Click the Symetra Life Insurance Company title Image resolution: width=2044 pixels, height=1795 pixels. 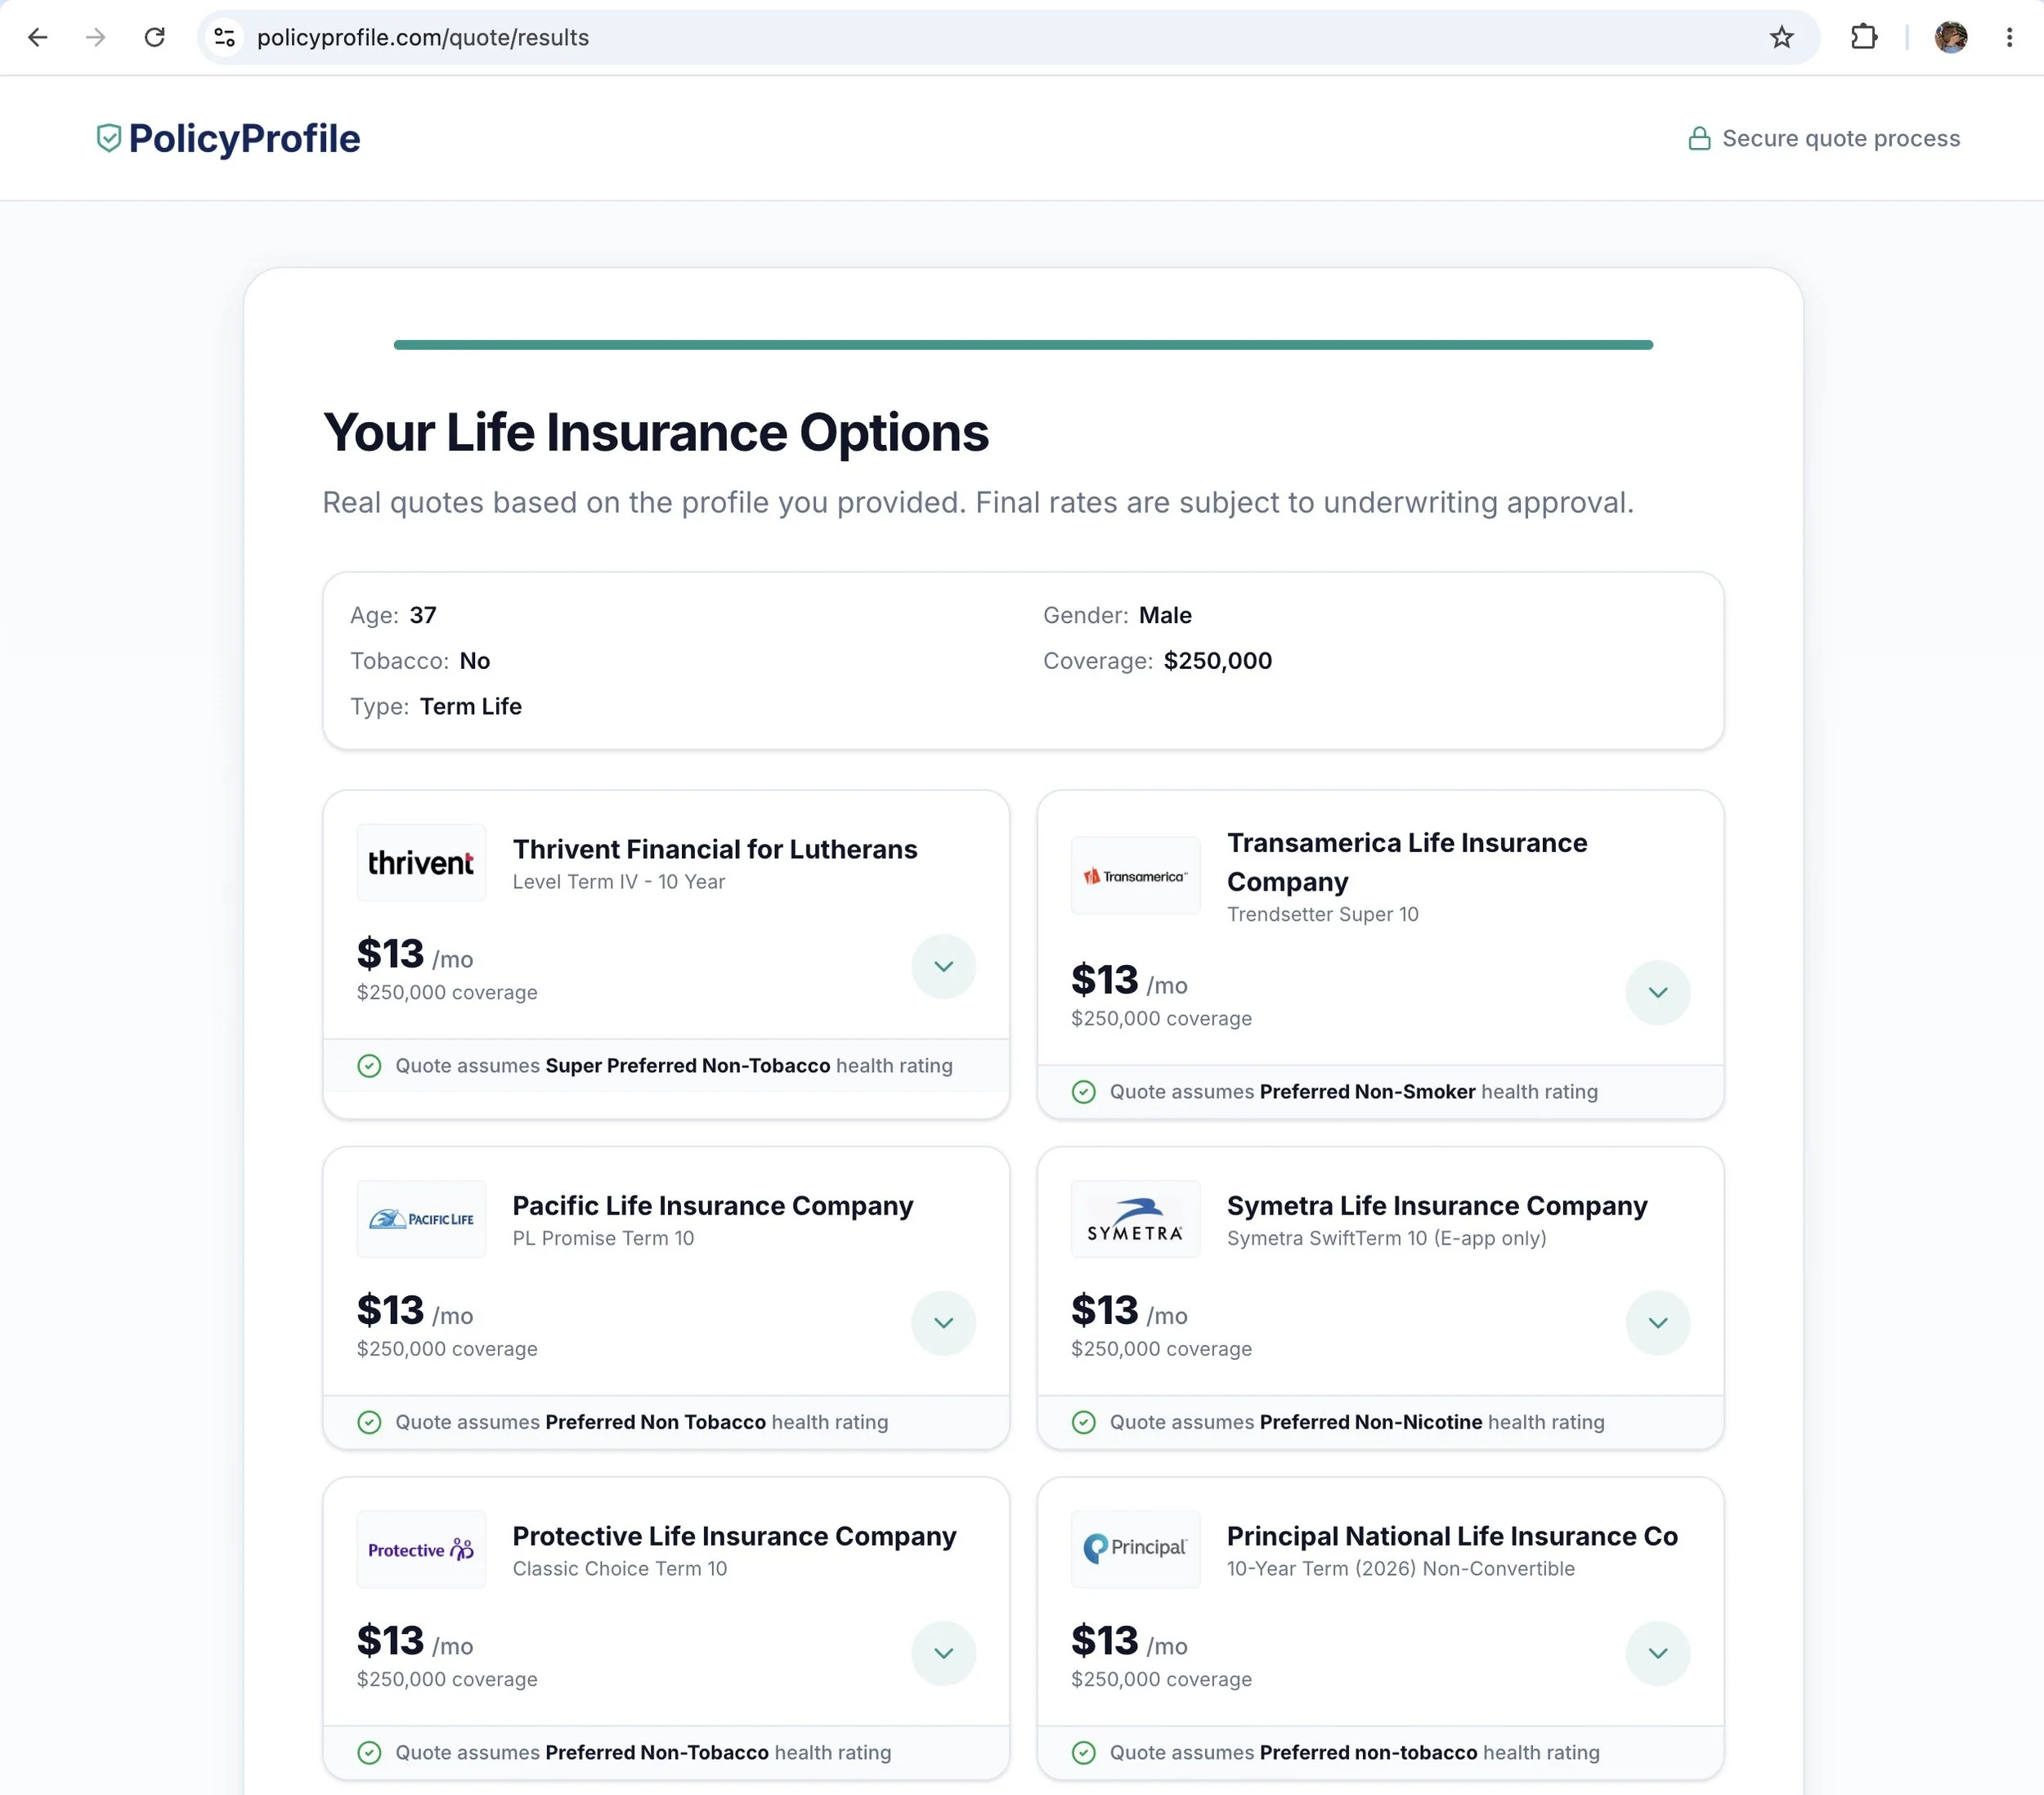tap(1437, 1206)
